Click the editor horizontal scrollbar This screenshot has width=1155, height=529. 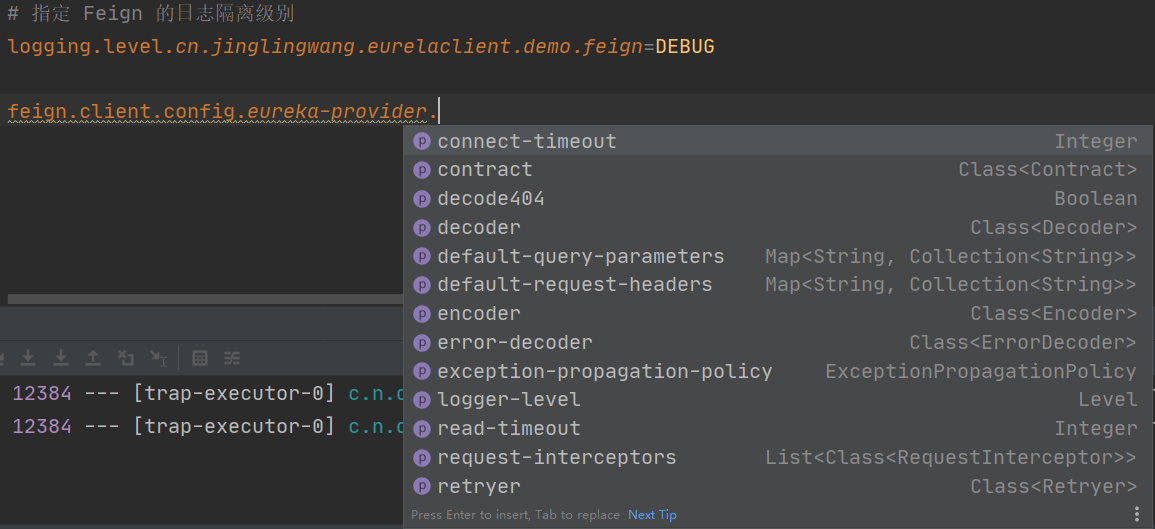[206, 299]
